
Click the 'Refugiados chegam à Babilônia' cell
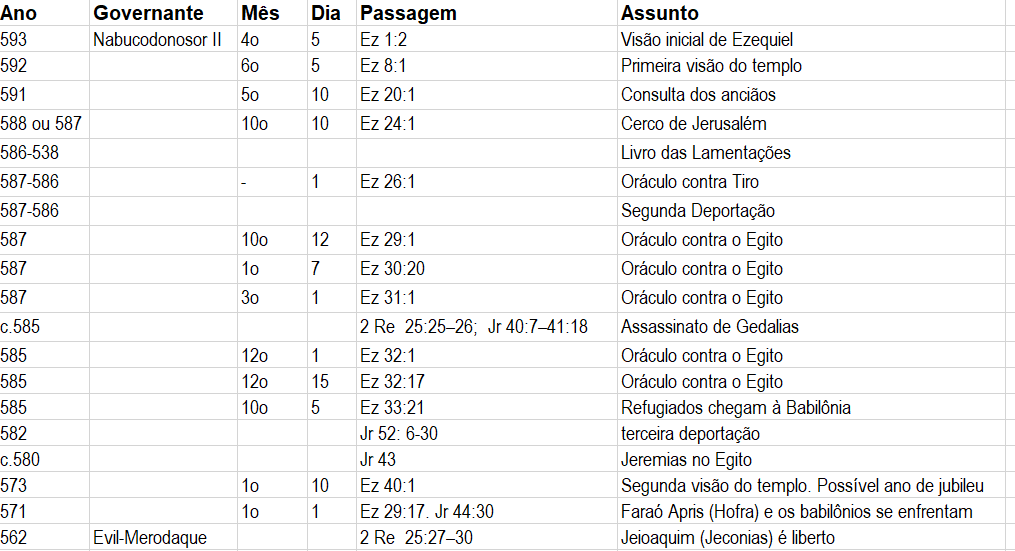(735, 408)
